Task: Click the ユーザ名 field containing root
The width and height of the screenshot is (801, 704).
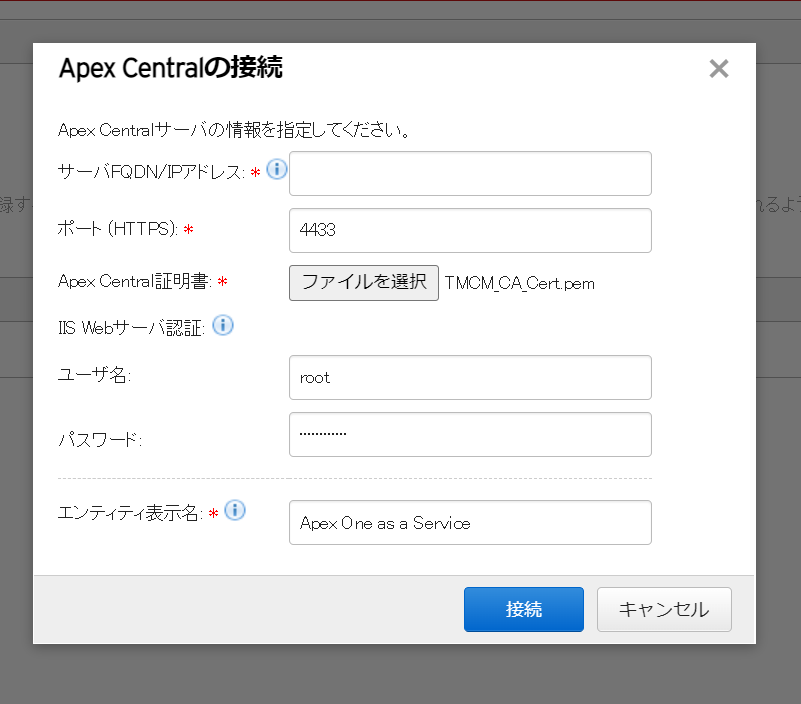Action: click(470, 377)
